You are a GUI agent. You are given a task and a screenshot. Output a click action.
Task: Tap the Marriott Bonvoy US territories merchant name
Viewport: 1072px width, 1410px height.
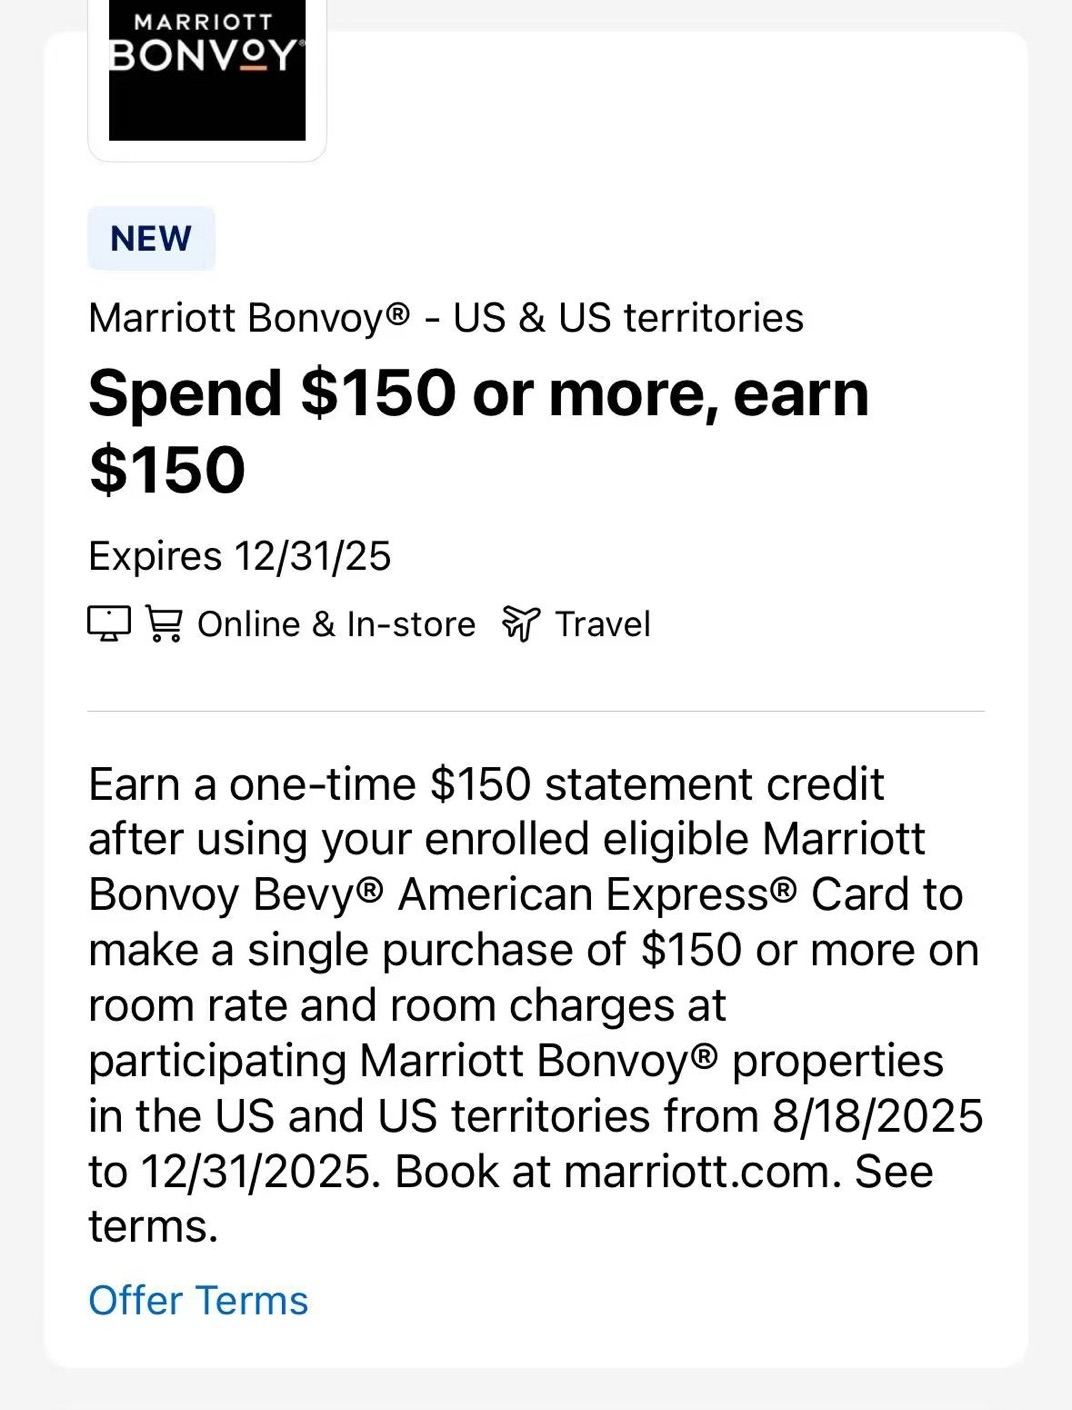click(x=446, y=318)
